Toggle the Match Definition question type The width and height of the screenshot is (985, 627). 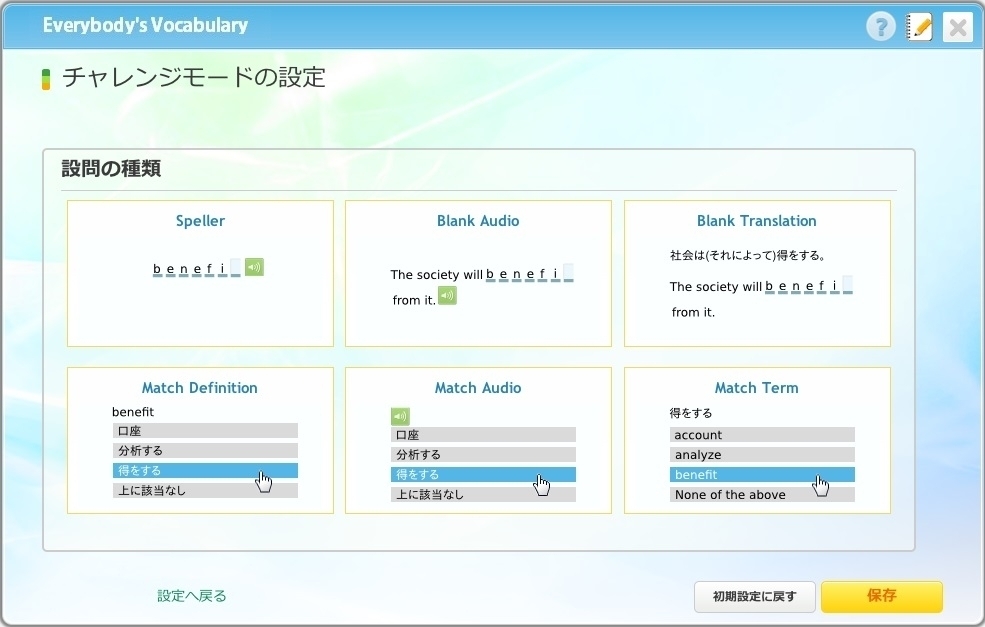[200, 440]
